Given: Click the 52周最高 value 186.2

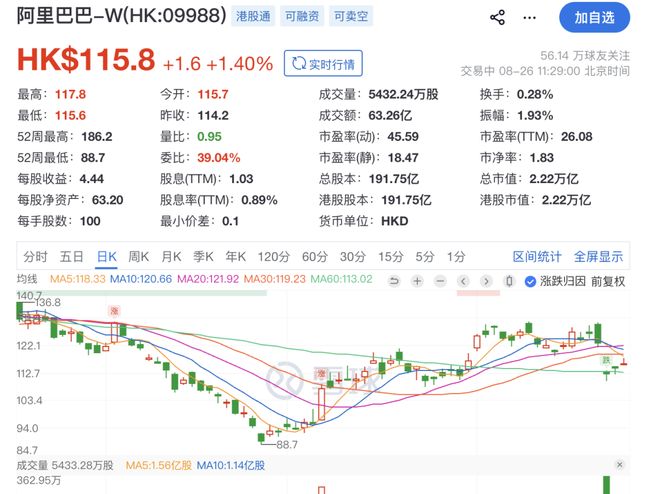Looking at the screenshot, I should [x=97, y=137].
